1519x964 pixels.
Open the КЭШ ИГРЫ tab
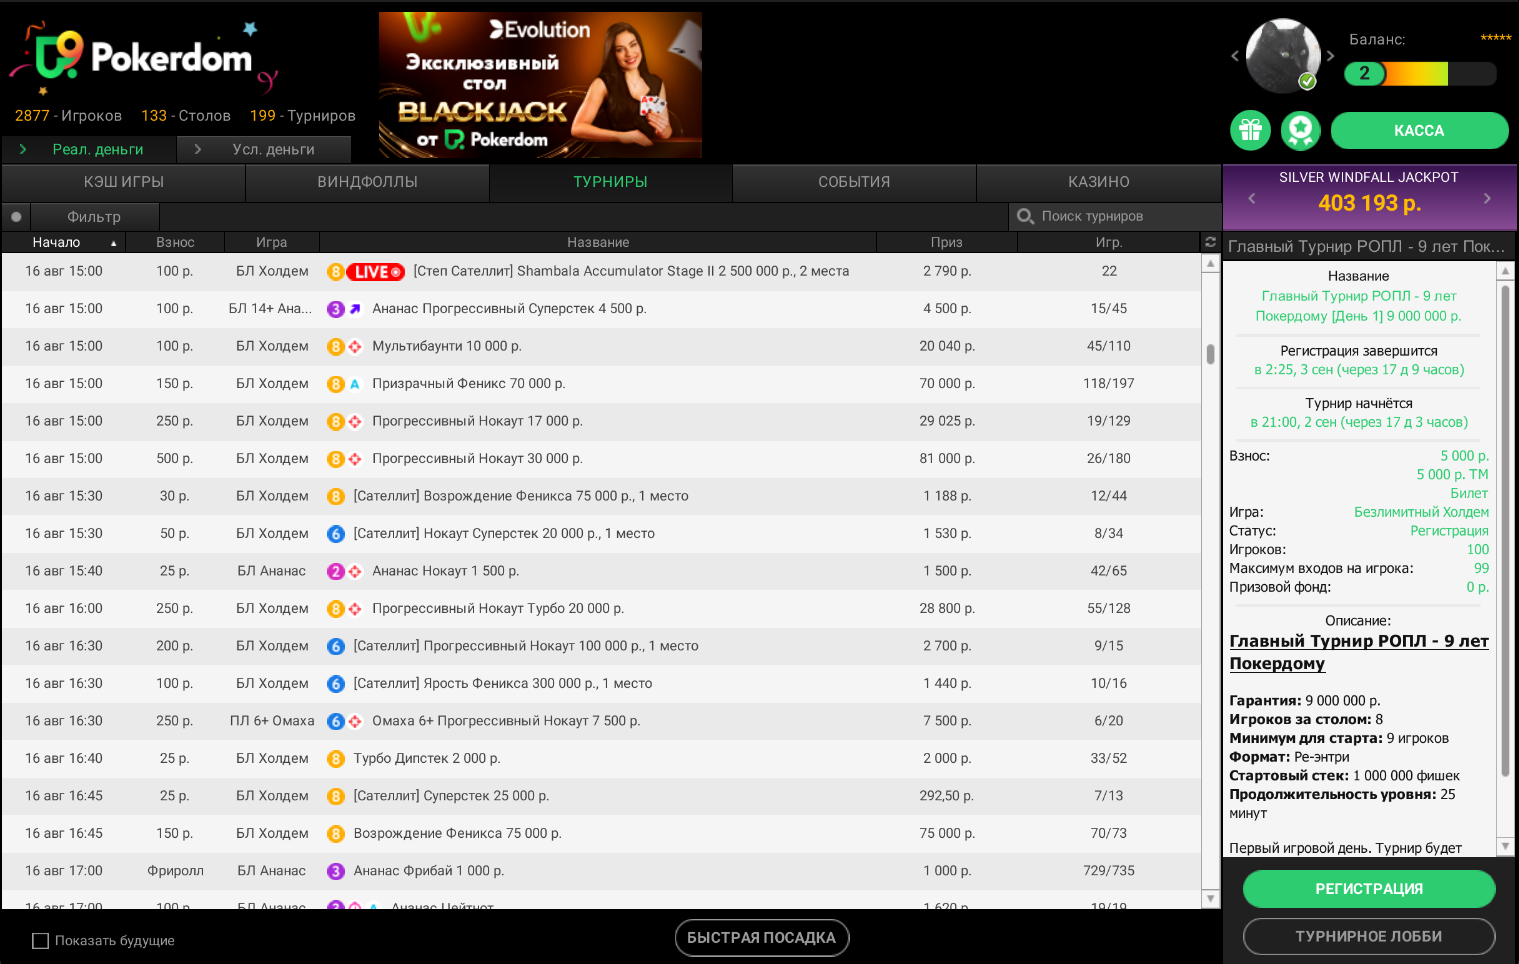click(x=124, y=182)
